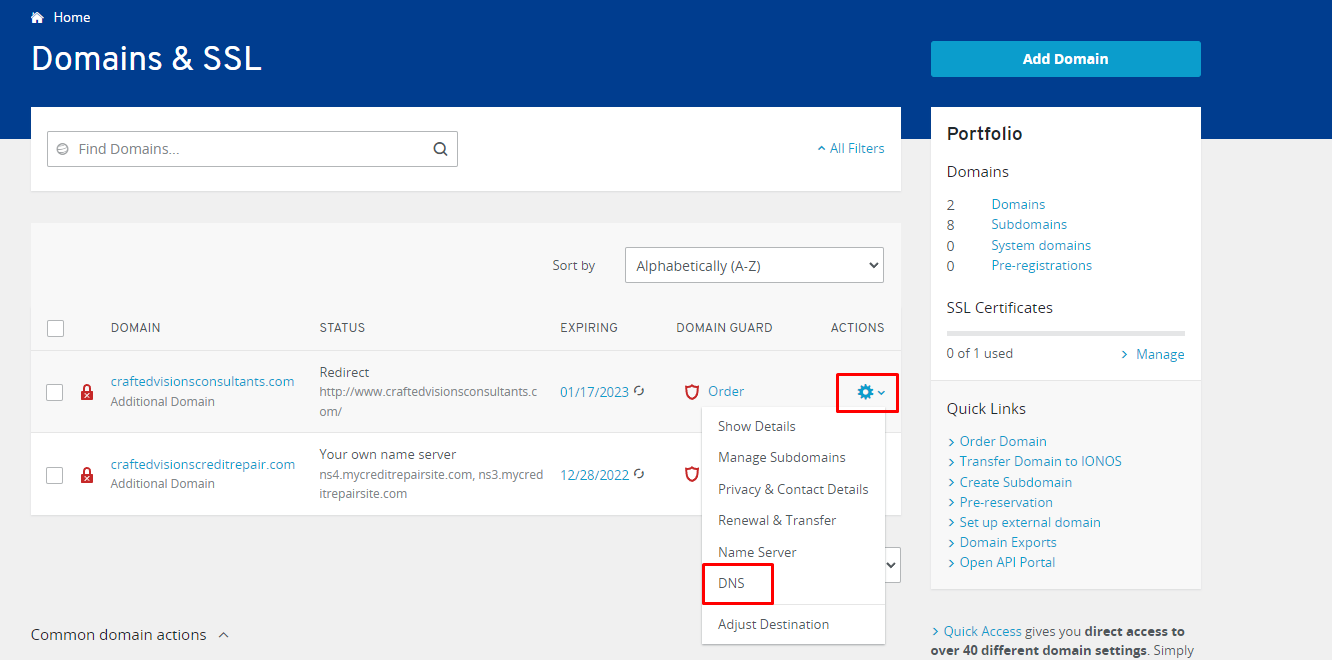Click the SSL Certificates usage progress bar
The image size is (1332, 660).
pos(1065,333)
